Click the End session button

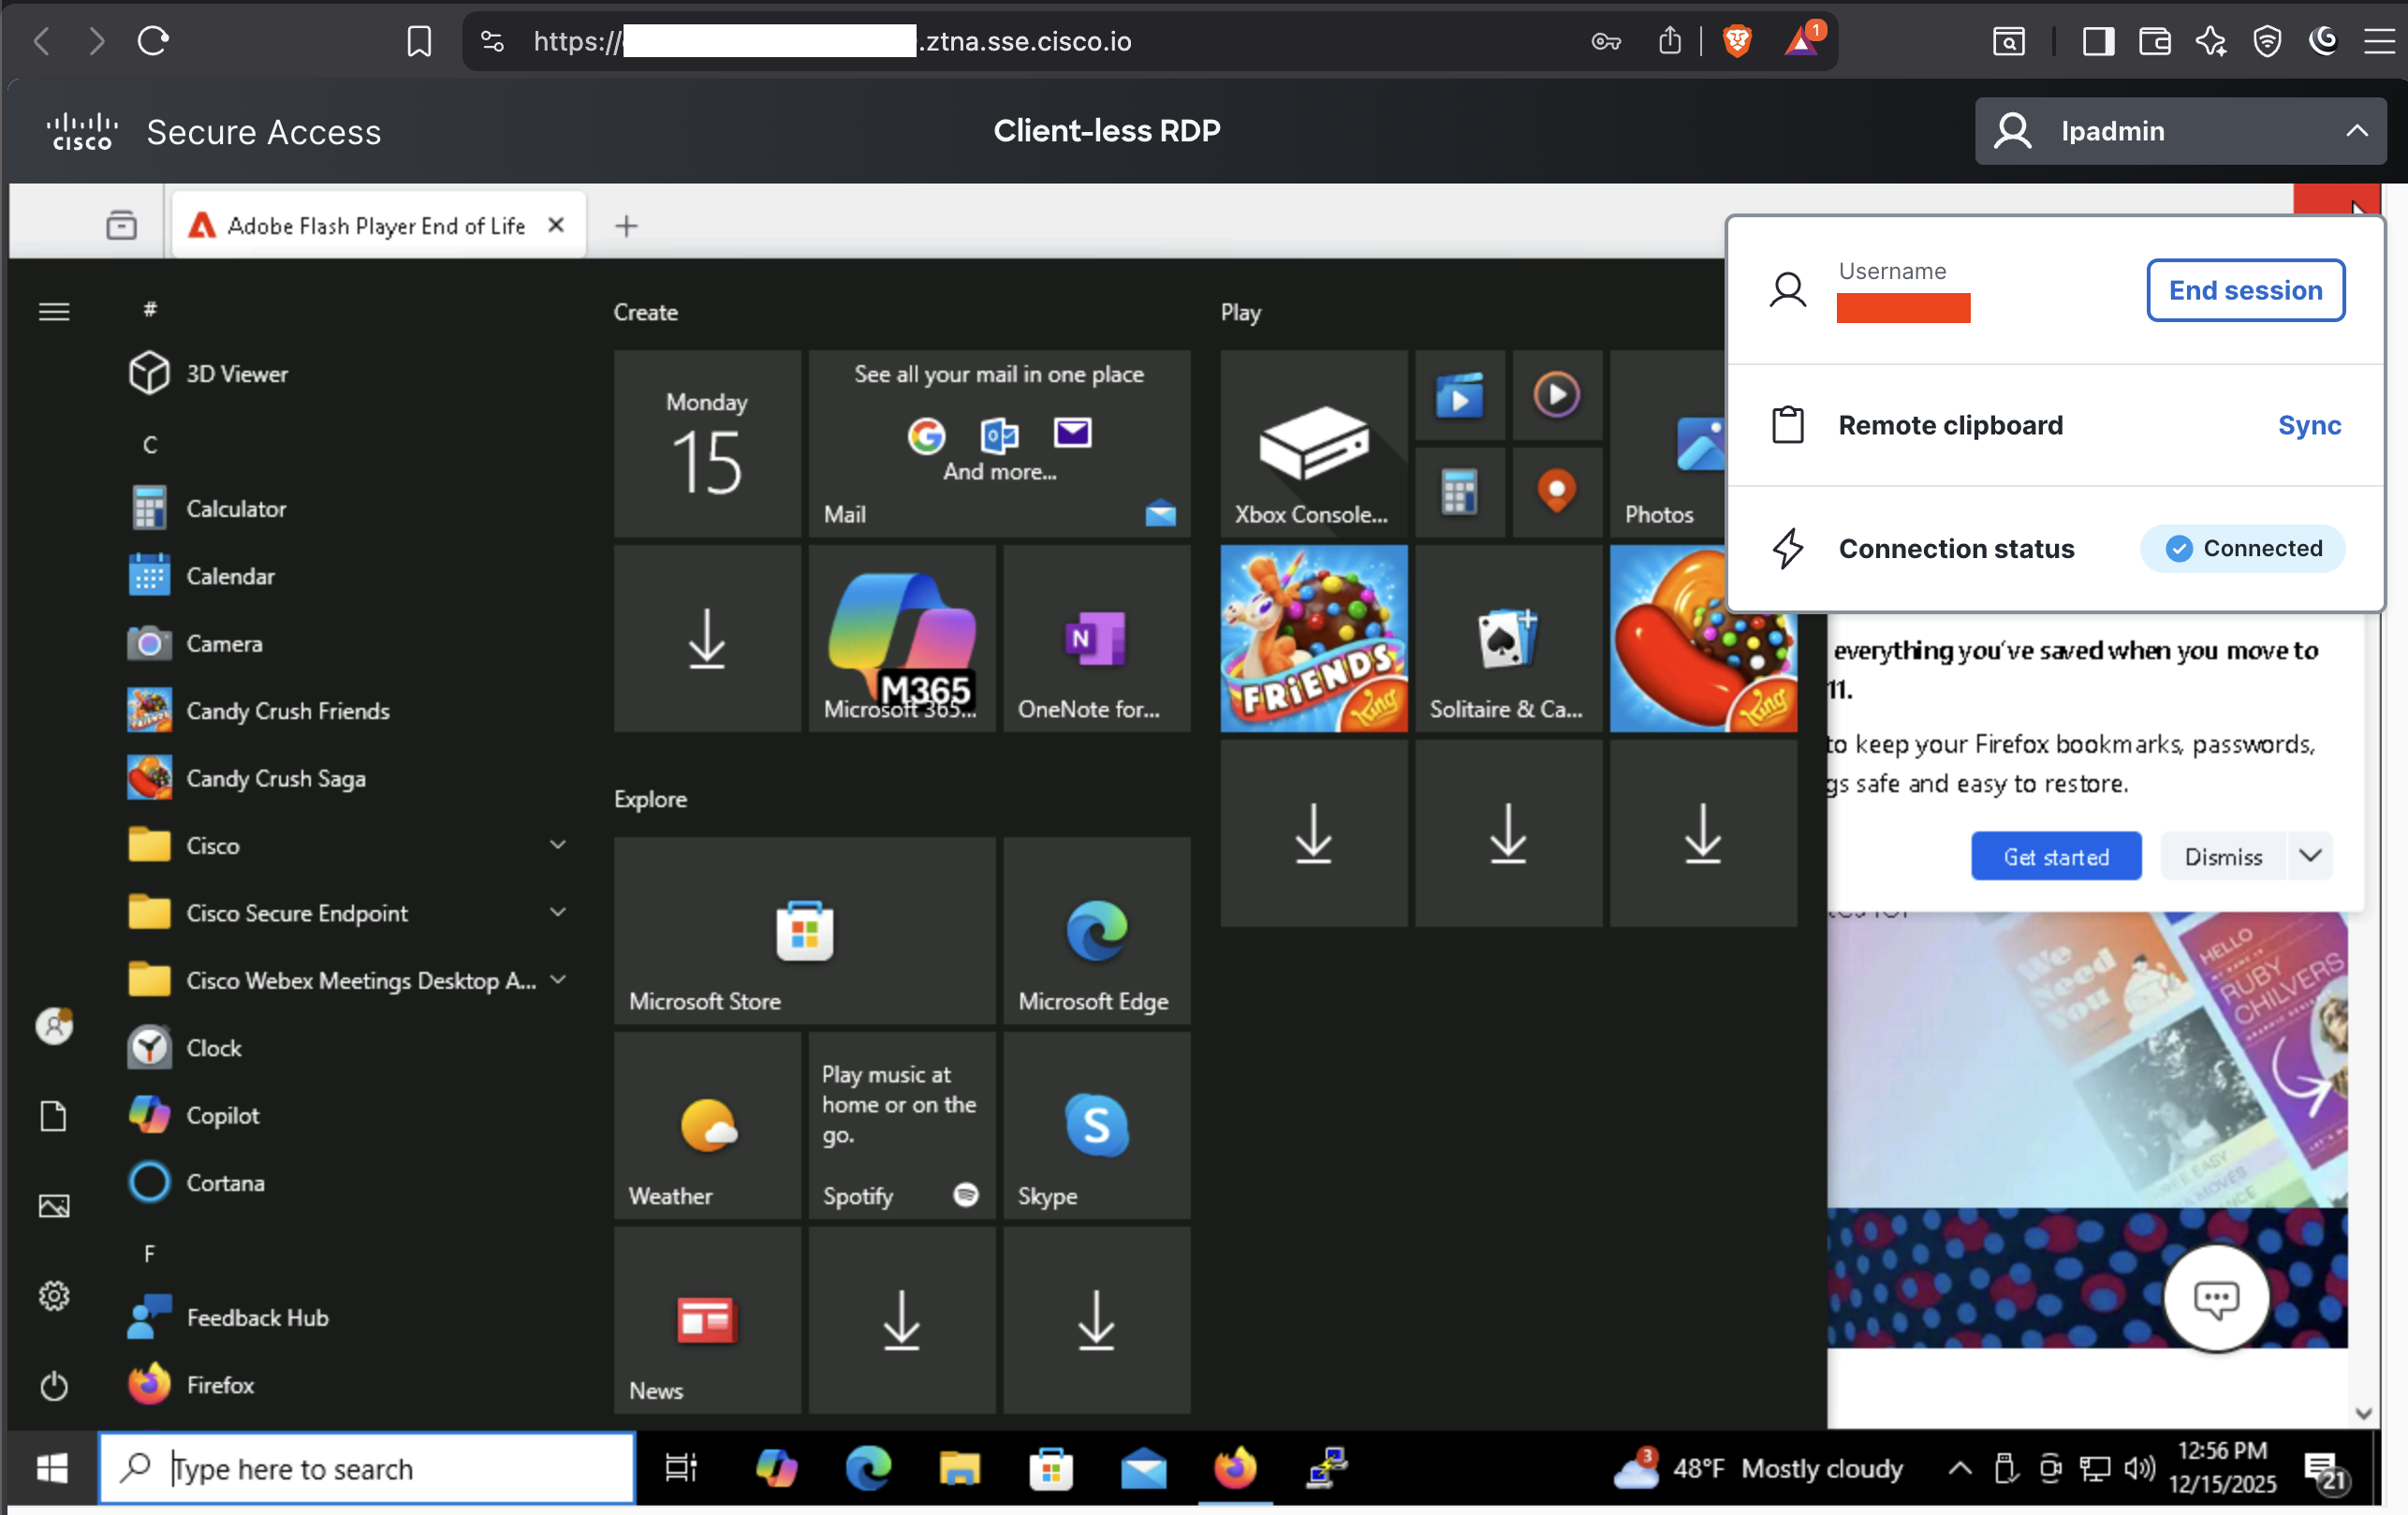(2245, 290)
